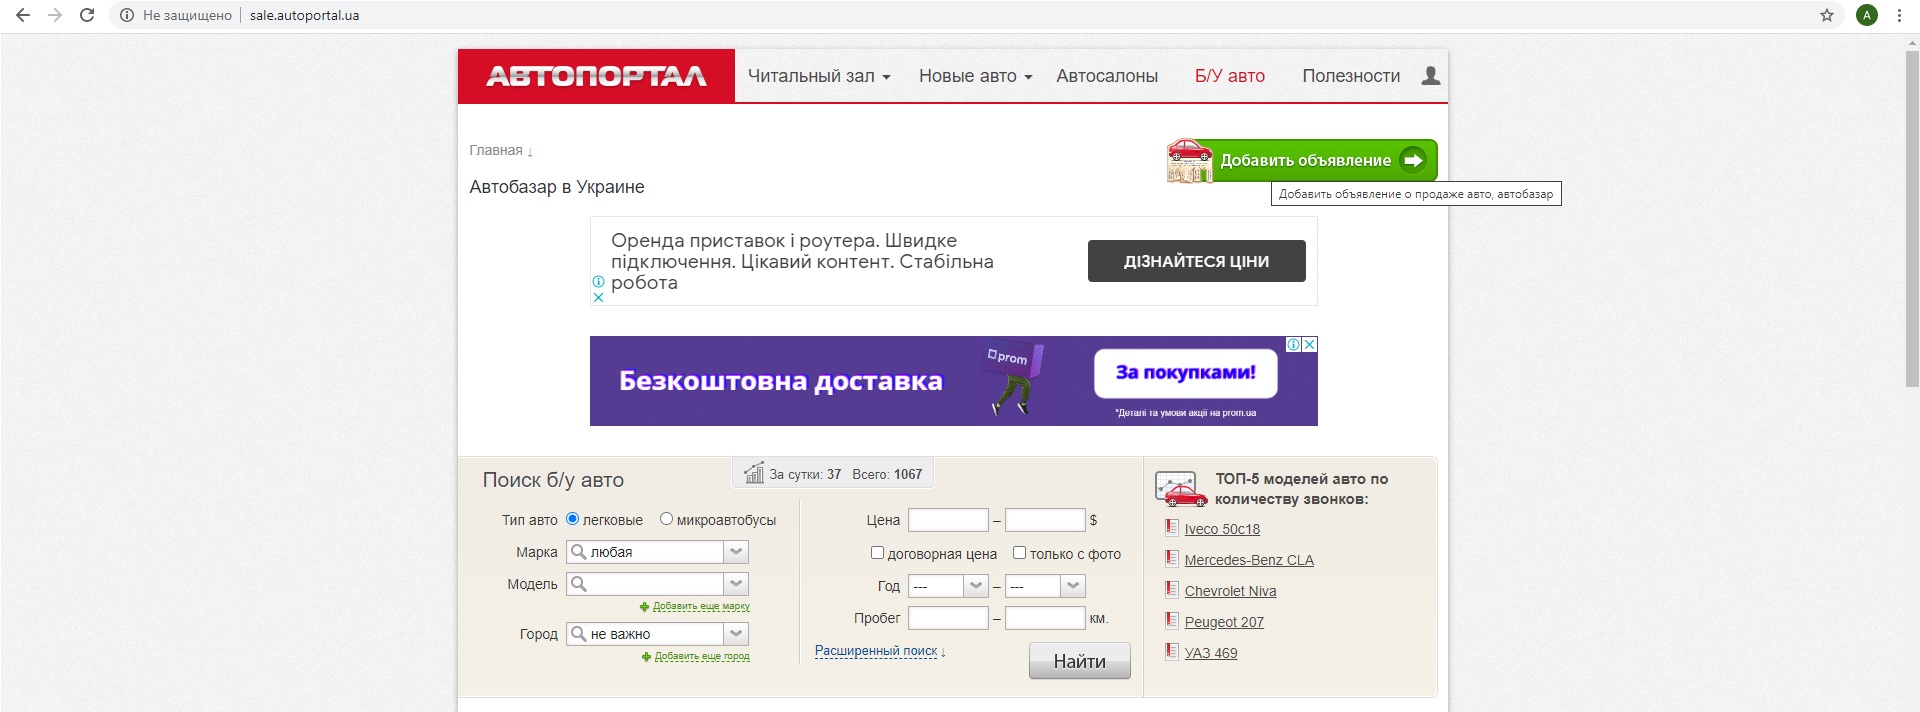Click the site info icon in address bar
Image resolution: width=1920 pixels, height=712 pixels.
pos(126,15)
